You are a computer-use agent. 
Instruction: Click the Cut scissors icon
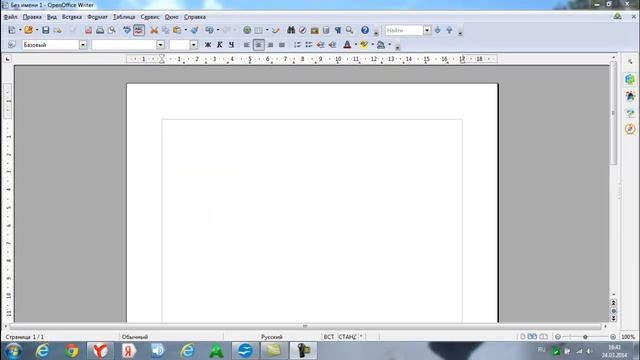coord(154,30)
